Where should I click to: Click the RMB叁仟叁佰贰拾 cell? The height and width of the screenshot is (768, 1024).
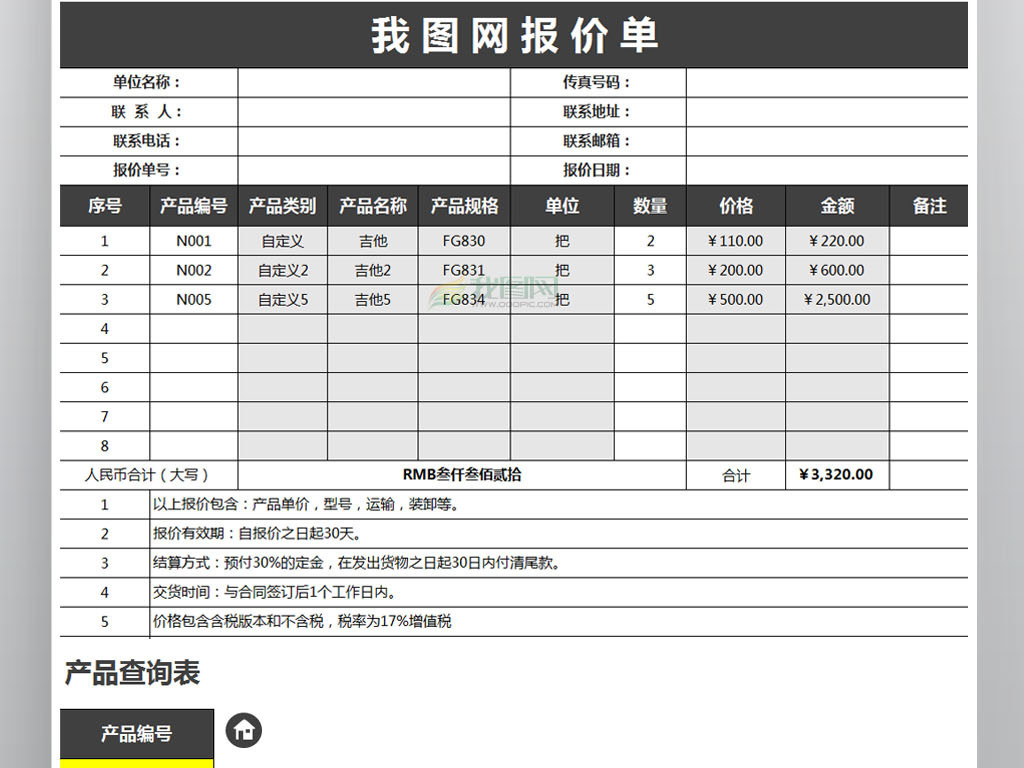tap(462, 475)
